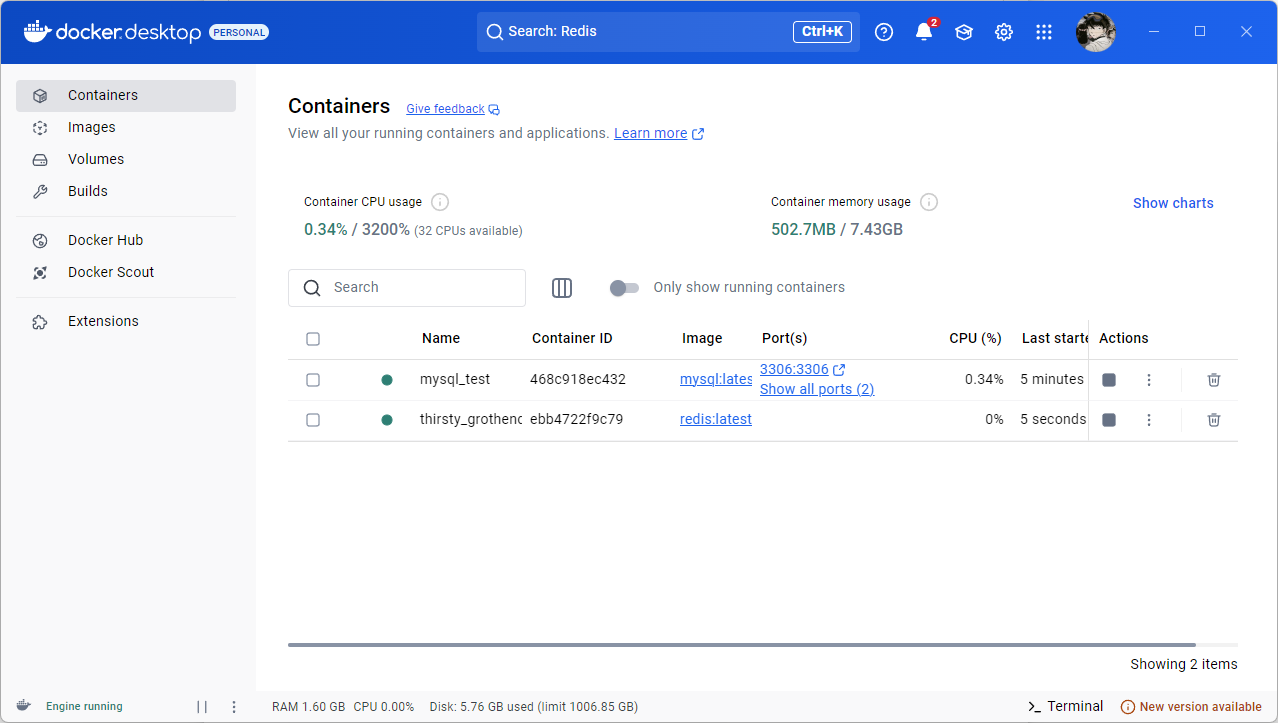
Task: Open the redis:latest image link
Action: click(715, 420)
